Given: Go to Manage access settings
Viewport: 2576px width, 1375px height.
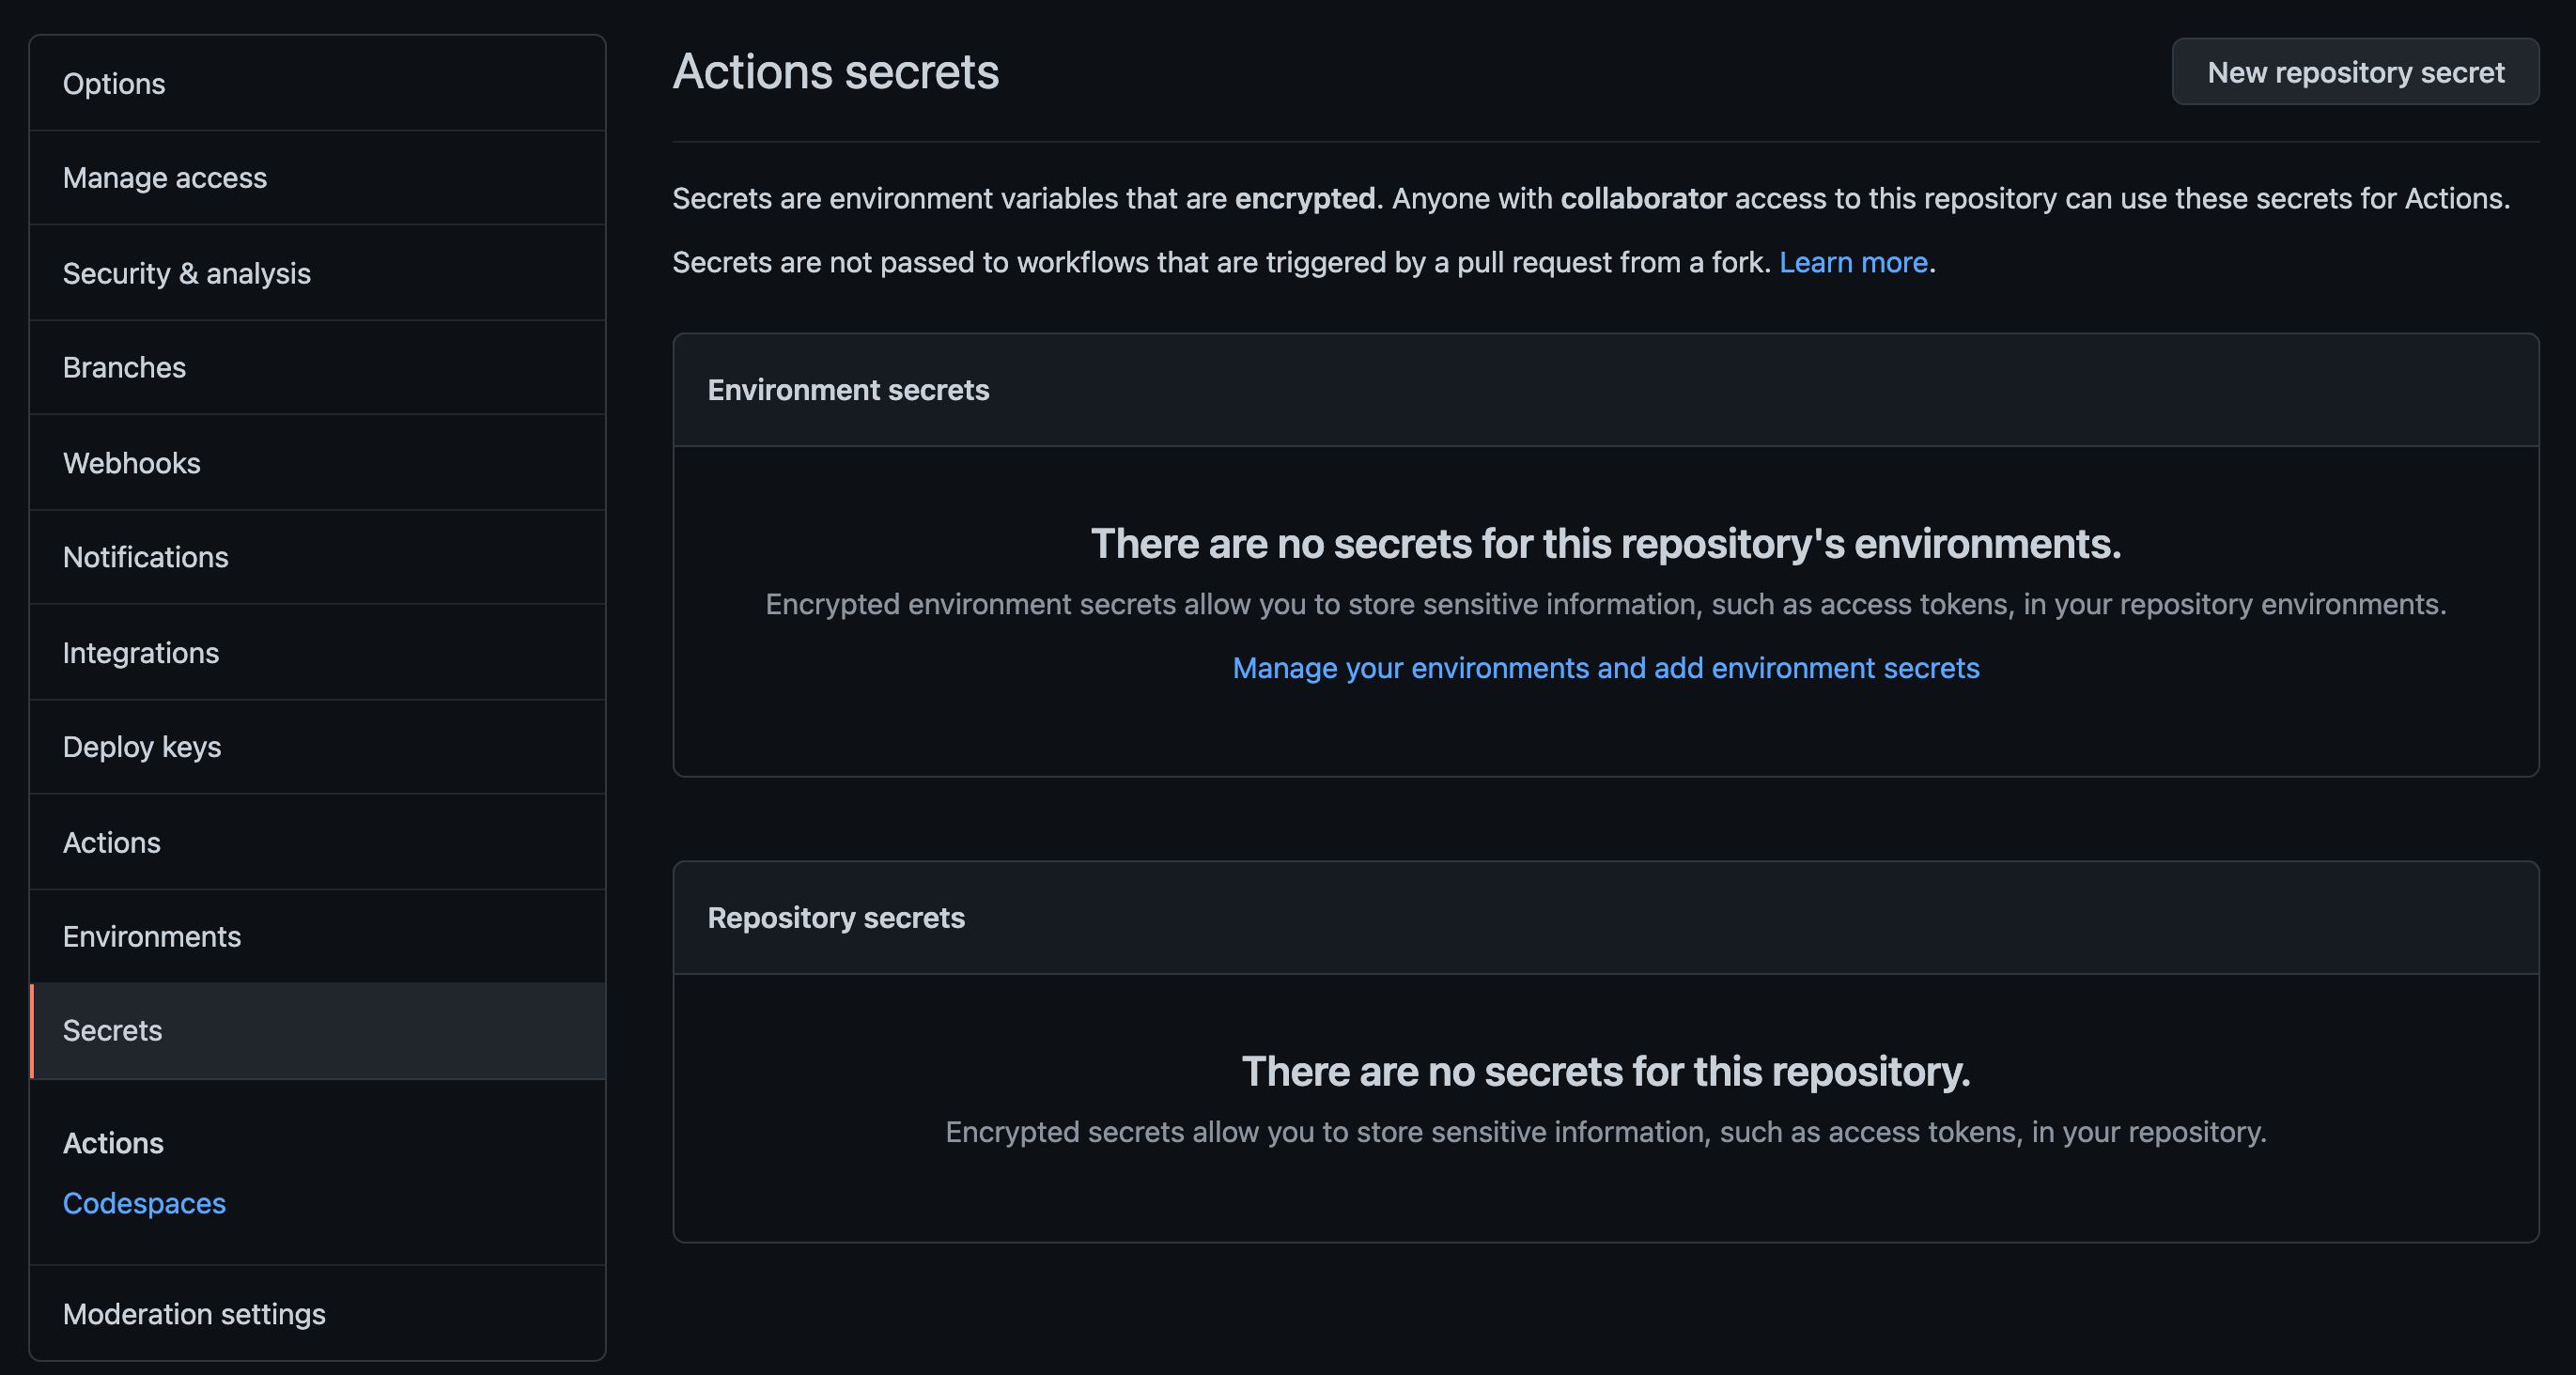Looking at the screenshot, I should (x=165, y=178).
